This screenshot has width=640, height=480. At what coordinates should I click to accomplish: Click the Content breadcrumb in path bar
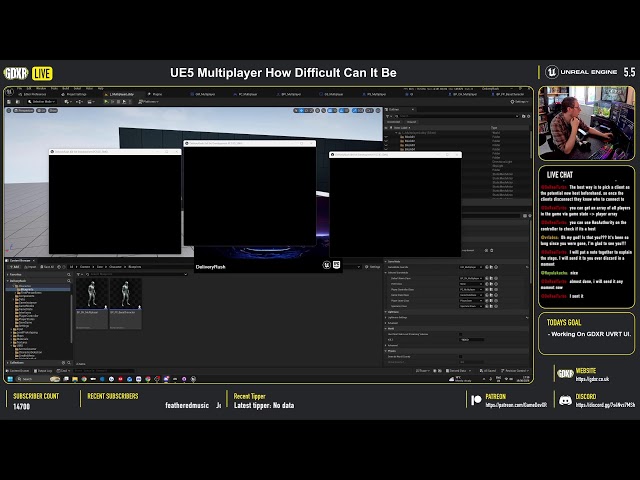click(85, 267)
